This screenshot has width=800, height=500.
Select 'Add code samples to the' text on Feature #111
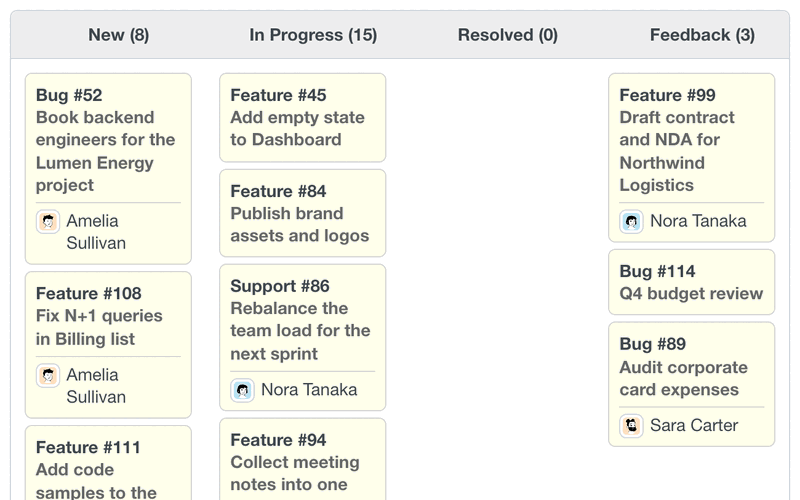[x=96, y=481]
